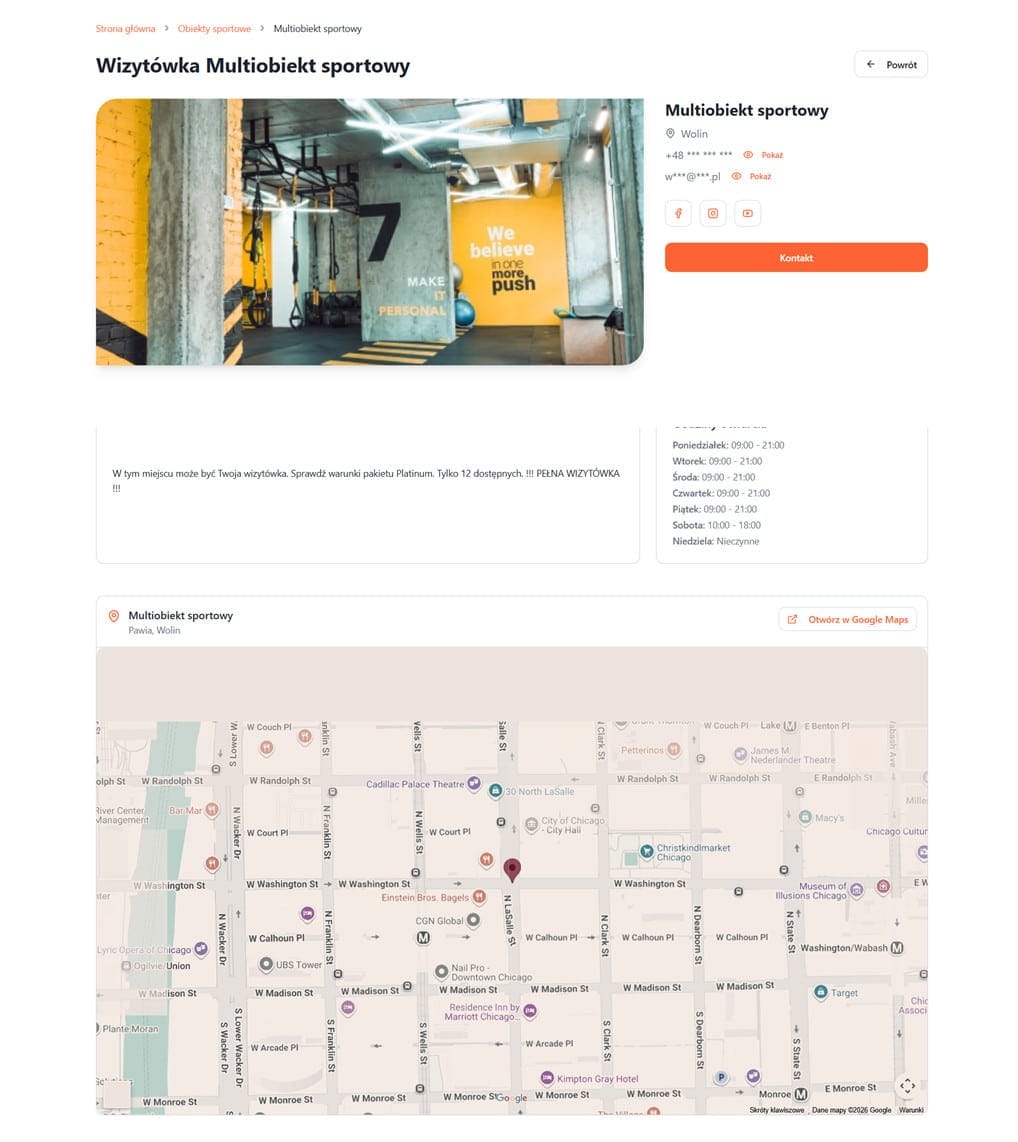Image resolution: width=1018 pixels, height=1142 pixels.
Task: Open location via Otwórz w Google Maps
Action: (847, 619)
